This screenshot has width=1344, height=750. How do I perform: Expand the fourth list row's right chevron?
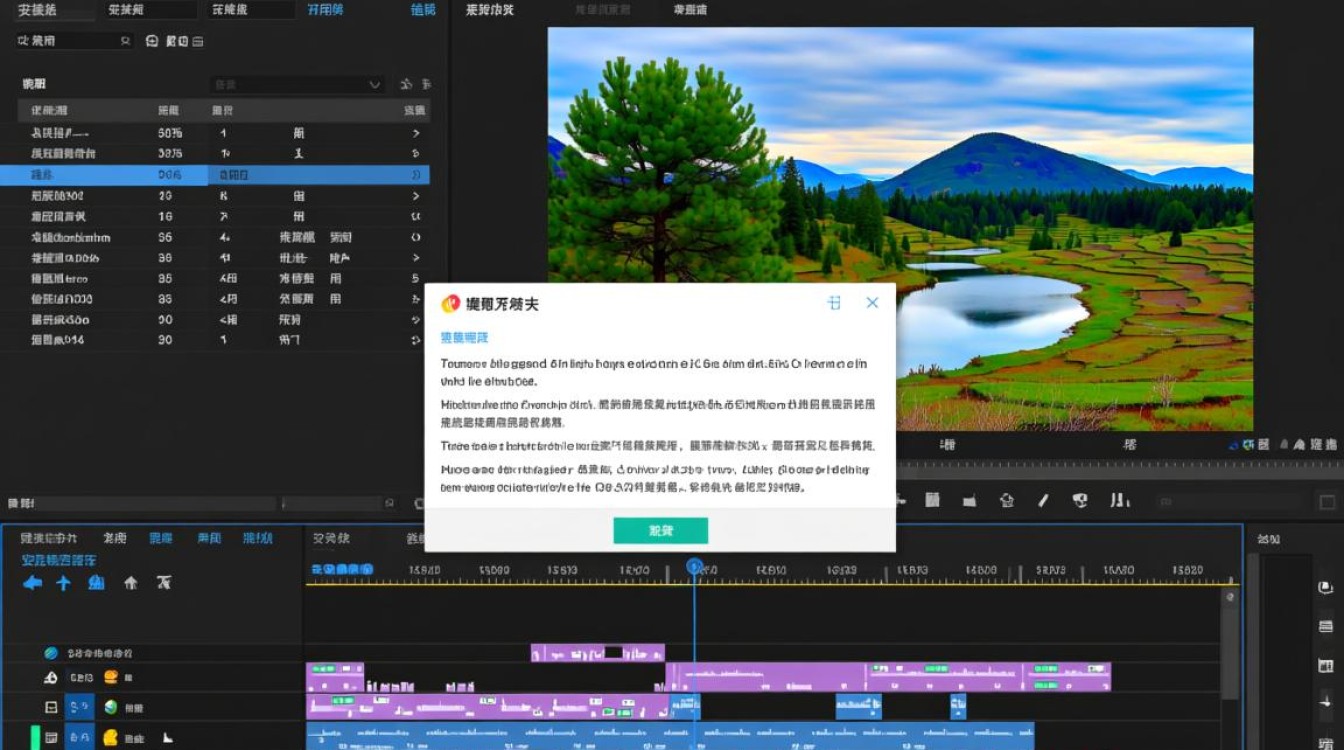click(416, 196)
